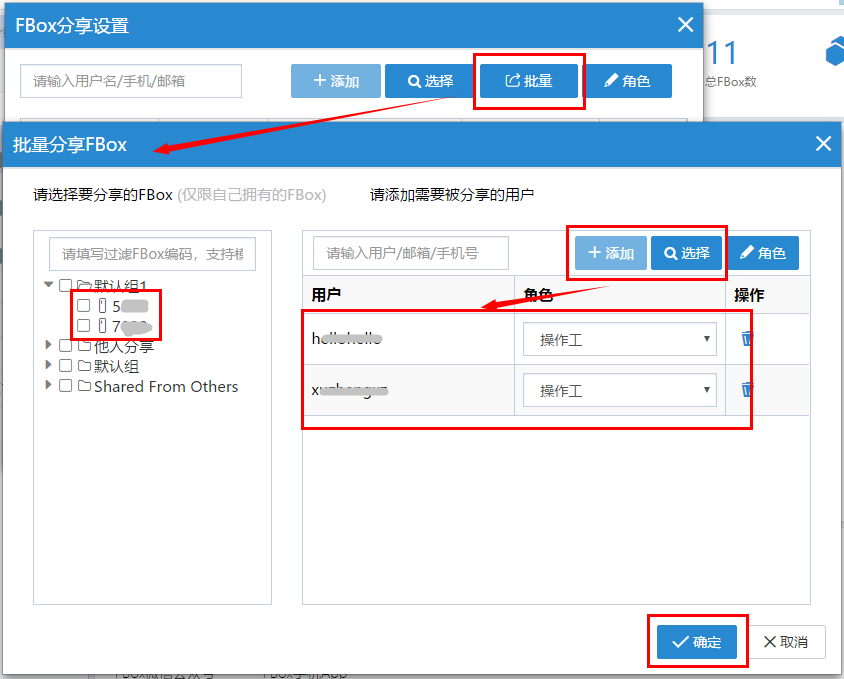Image resolution: width=844 pixels, height=679 pixels.
Task: Click 选择 search button in the batch dialog
Action: [686, 253]
